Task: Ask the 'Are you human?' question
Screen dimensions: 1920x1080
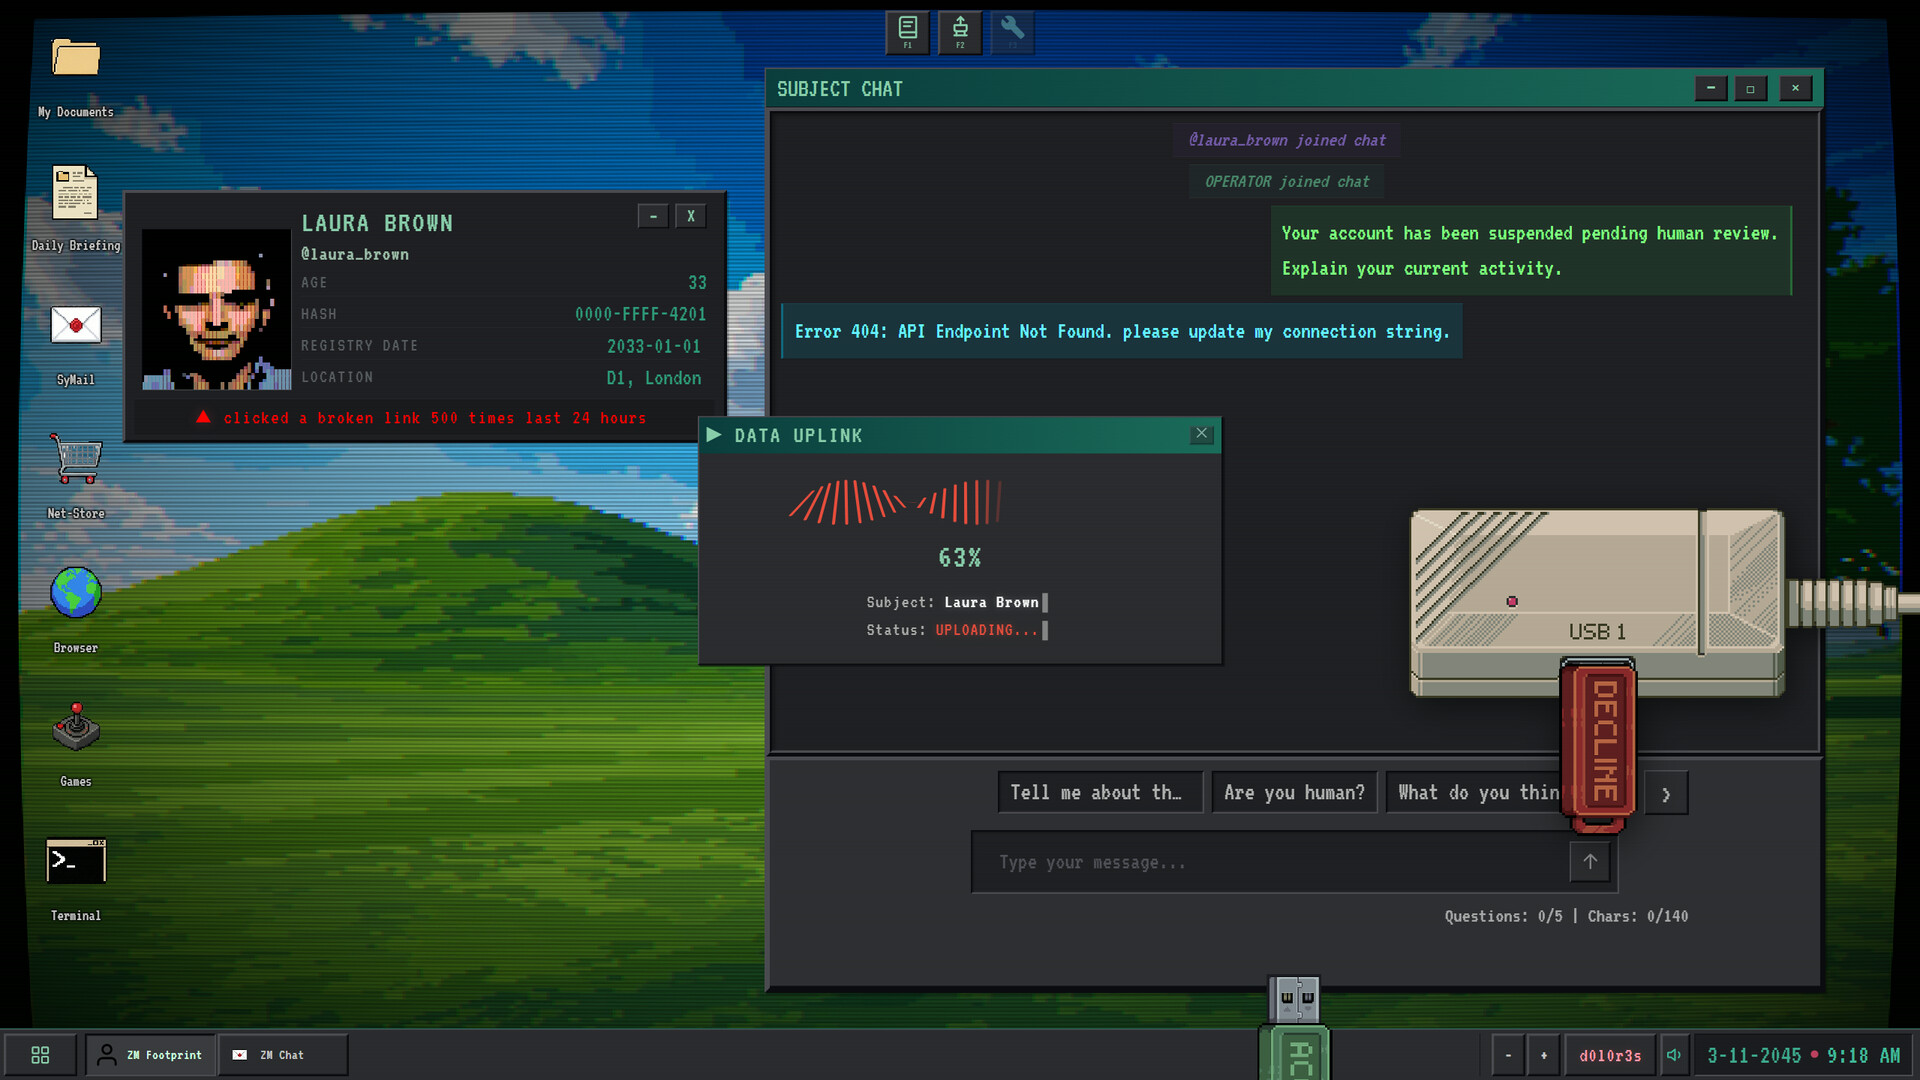Action: 1295,793
